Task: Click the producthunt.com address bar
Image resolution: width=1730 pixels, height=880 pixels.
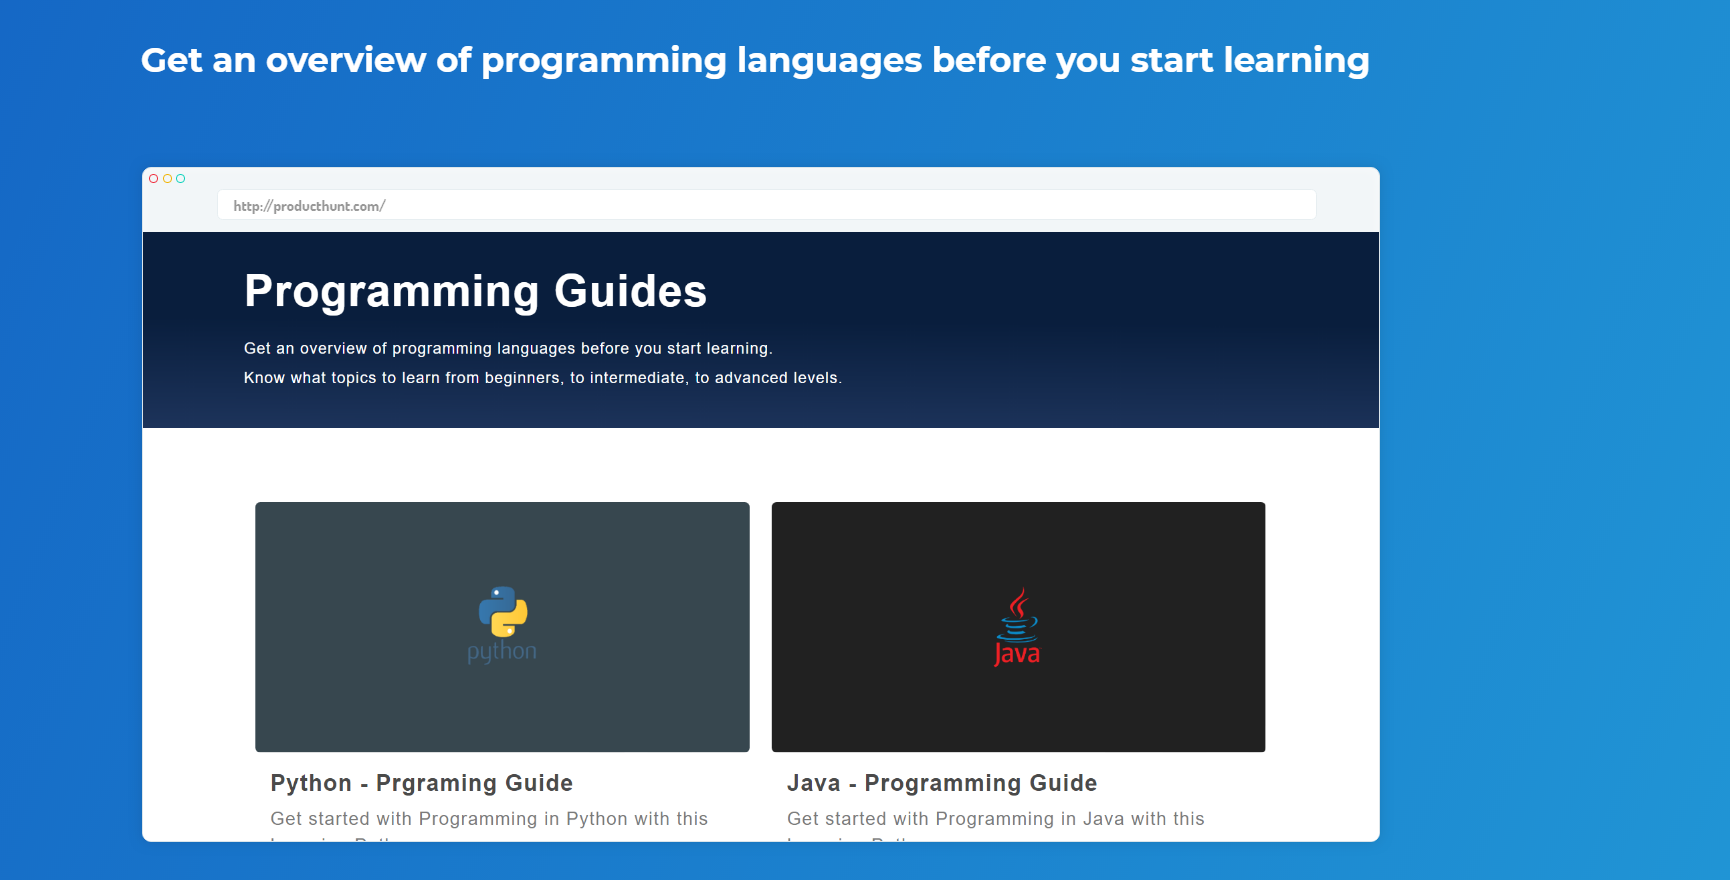Action: 766,205
